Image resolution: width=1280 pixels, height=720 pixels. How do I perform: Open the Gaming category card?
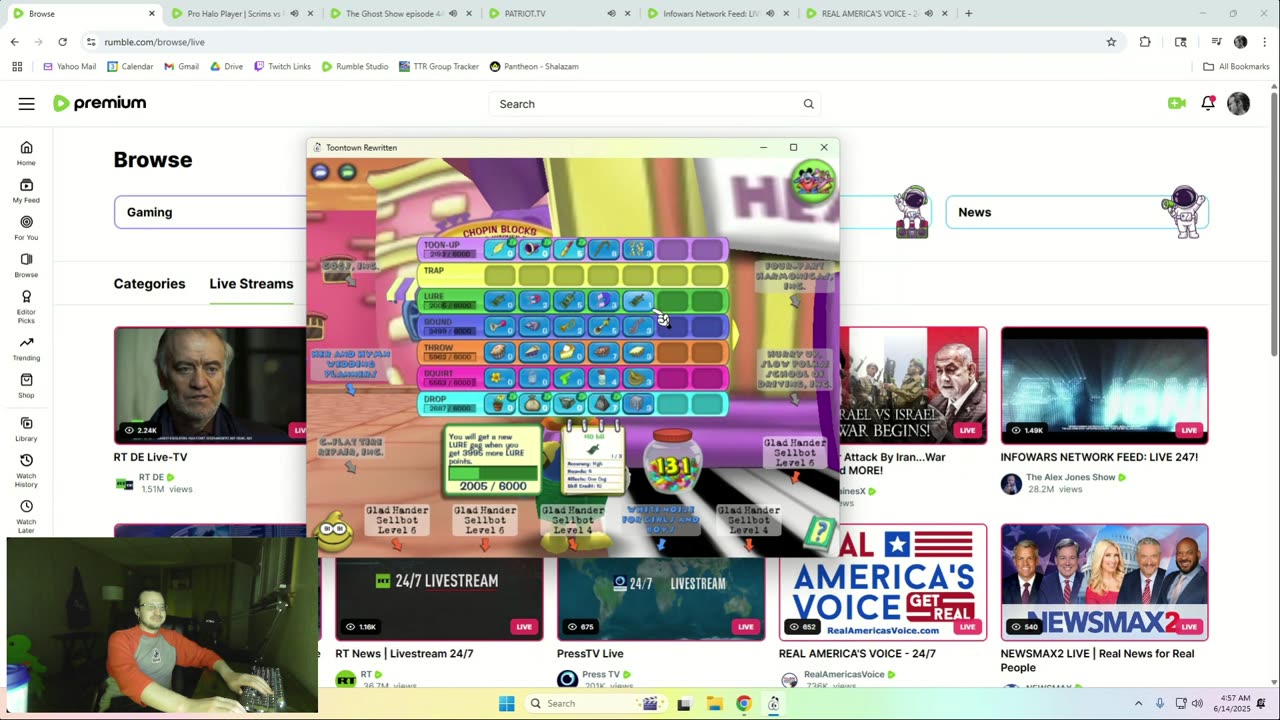[210, 212]
